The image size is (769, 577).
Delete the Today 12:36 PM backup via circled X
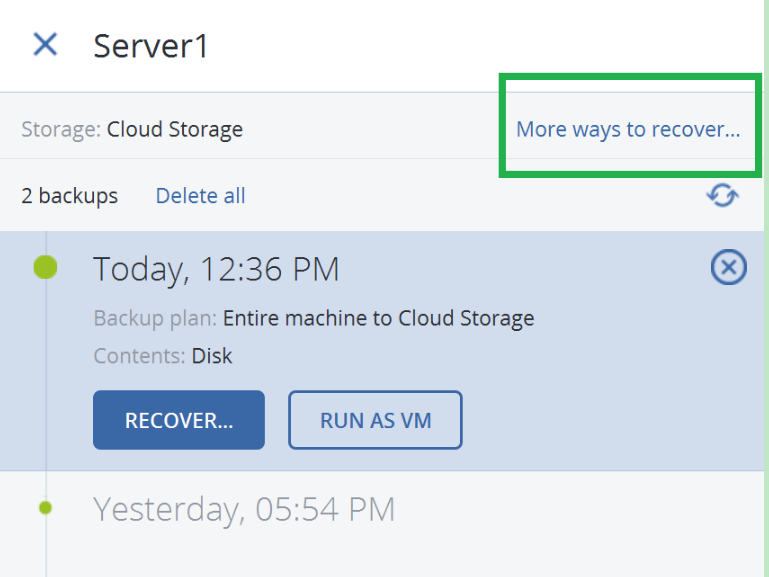pos(728,267)
